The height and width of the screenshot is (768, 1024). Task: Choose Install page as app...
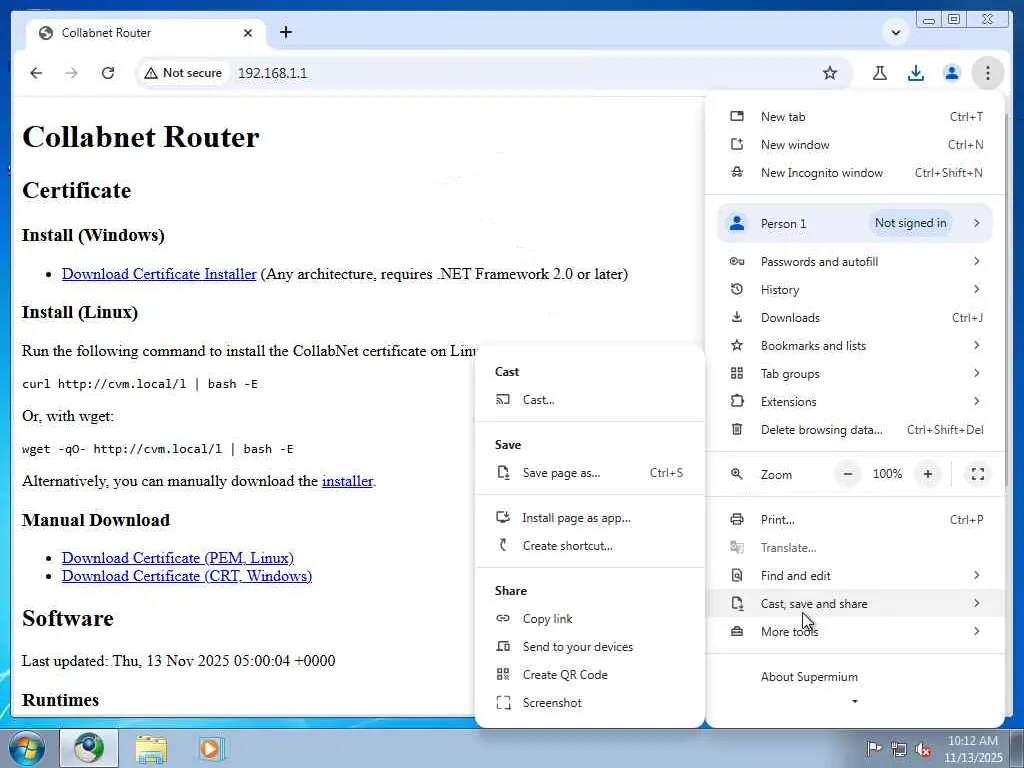tap(590, 518)
